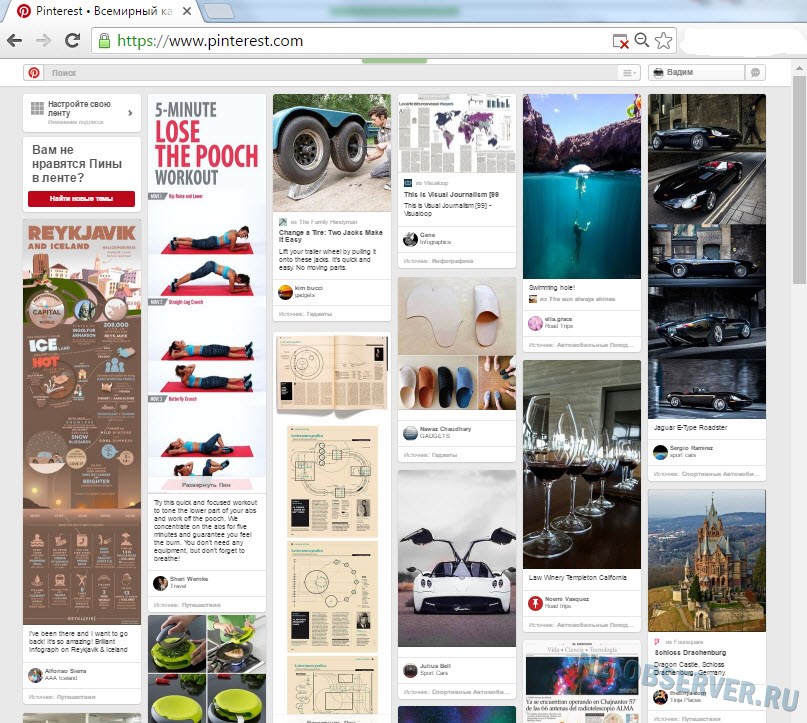Open the notifications speech bubble icon
The width and height of the screenshot is (807, 723).
(x=756, y=73)
